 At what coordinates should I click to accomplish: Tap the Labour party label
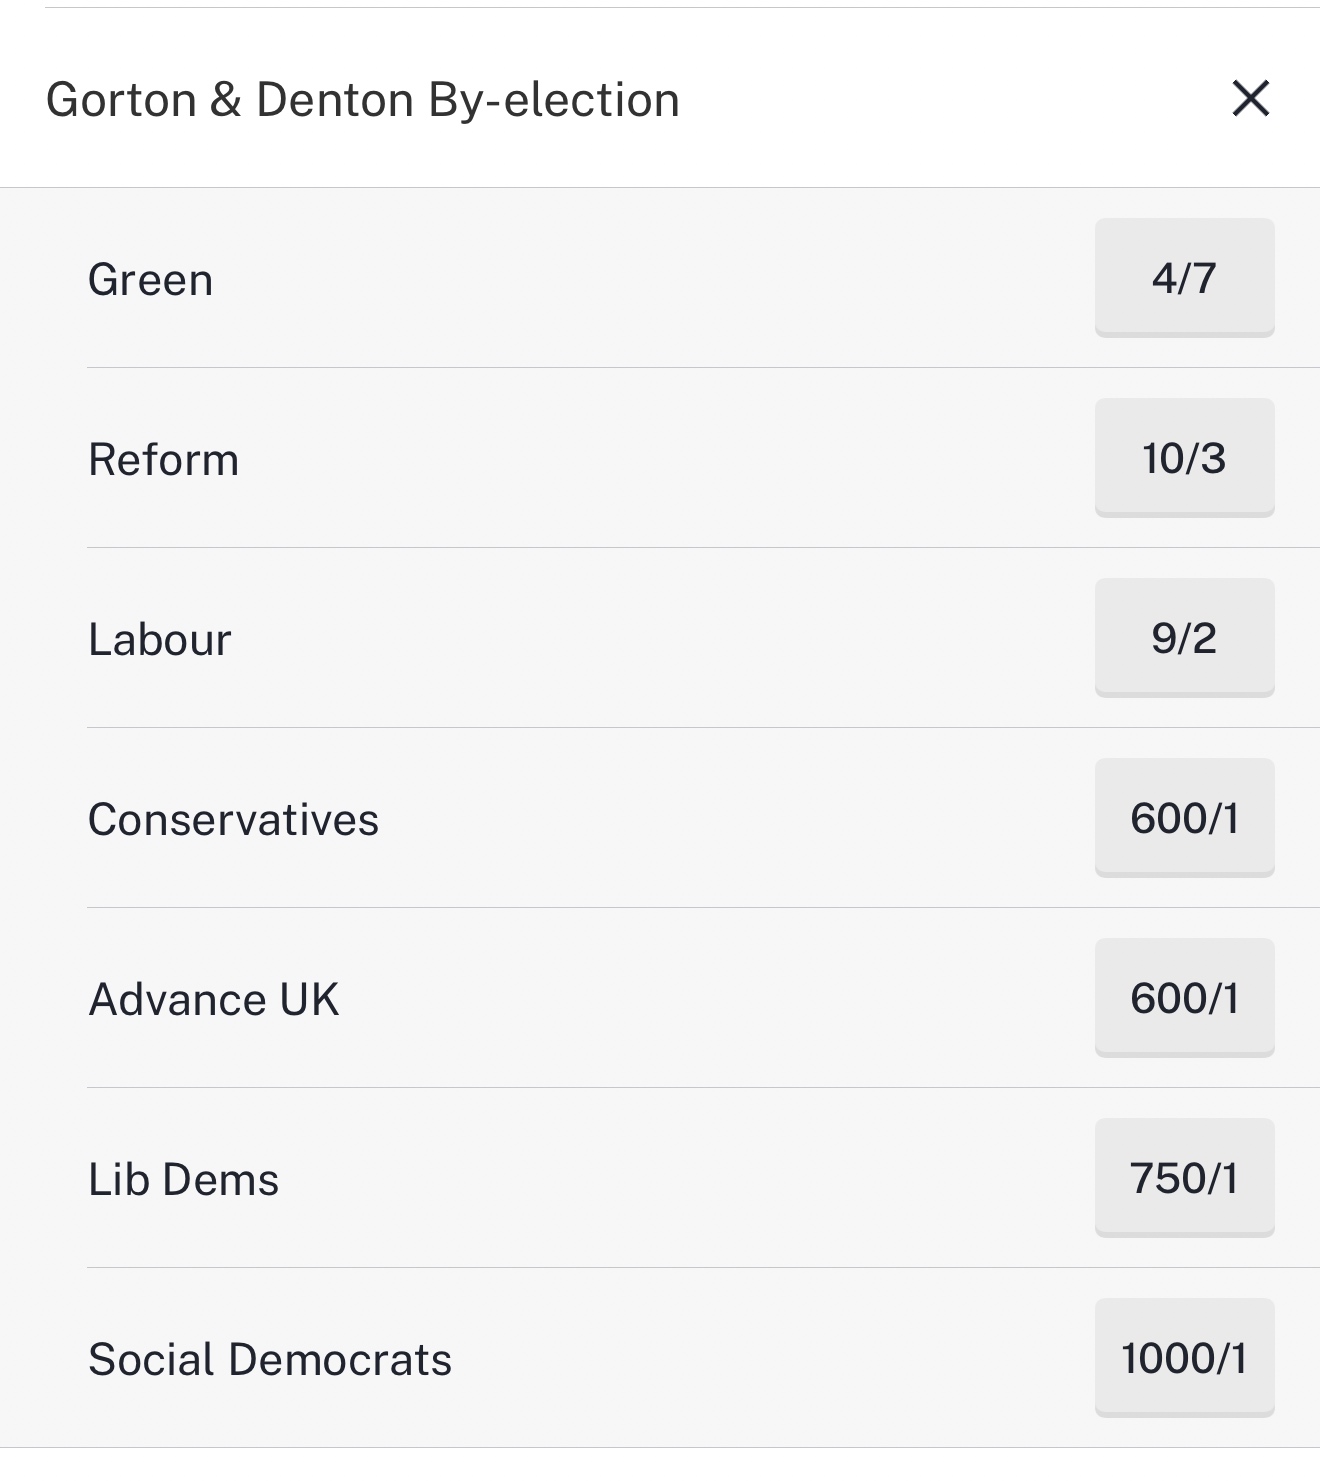pos(160,640)
